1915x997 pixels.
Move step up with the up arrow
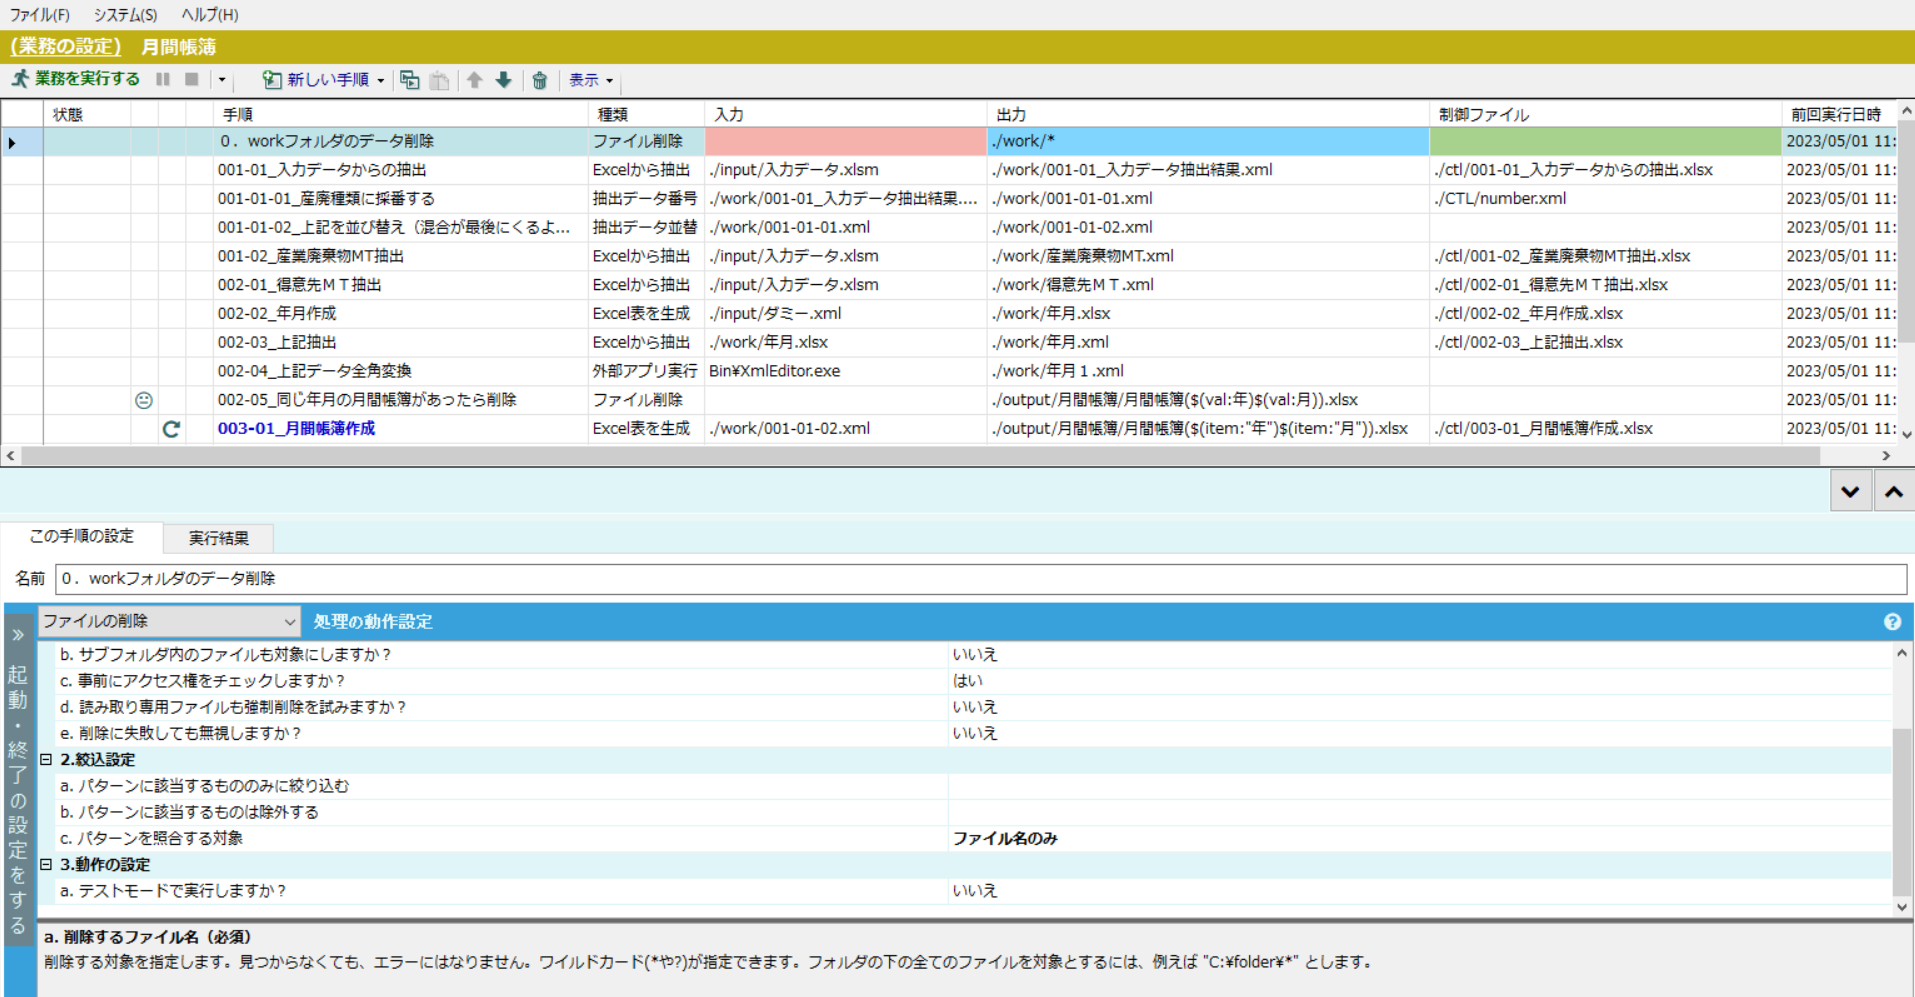coord(475,80)
